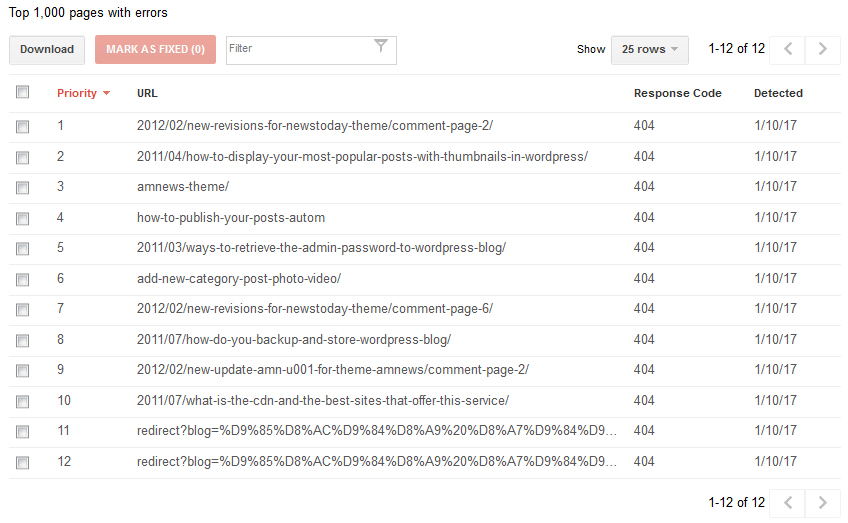Click bottom next page arrow
The width and height of the screenshot is (848, 523).
click(x=822, y=502)
